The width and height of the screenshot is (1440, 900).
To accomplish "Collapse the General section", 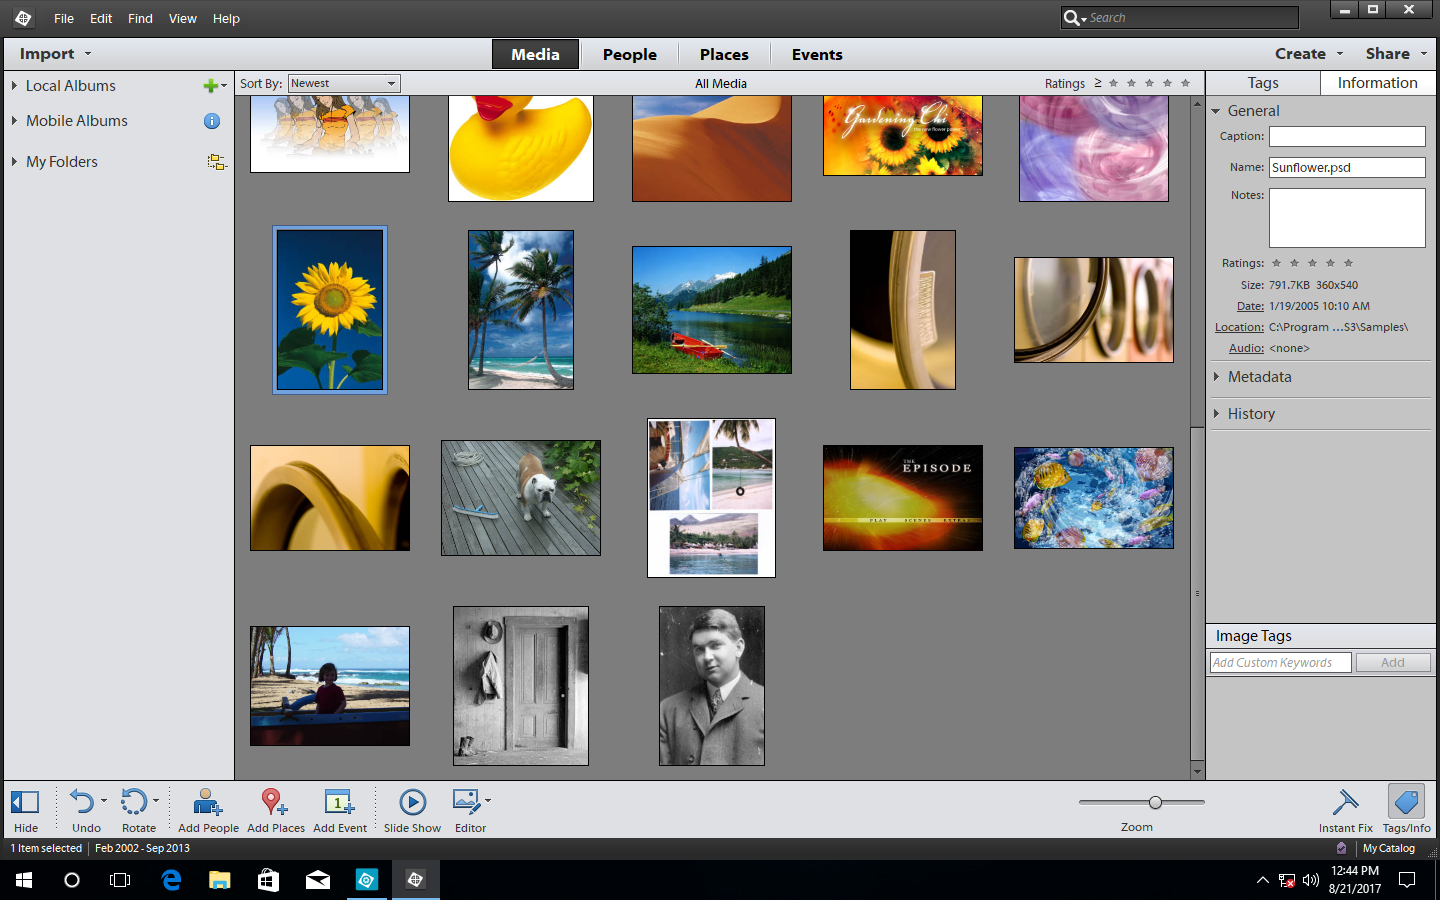I will [x=1216, y=111].
